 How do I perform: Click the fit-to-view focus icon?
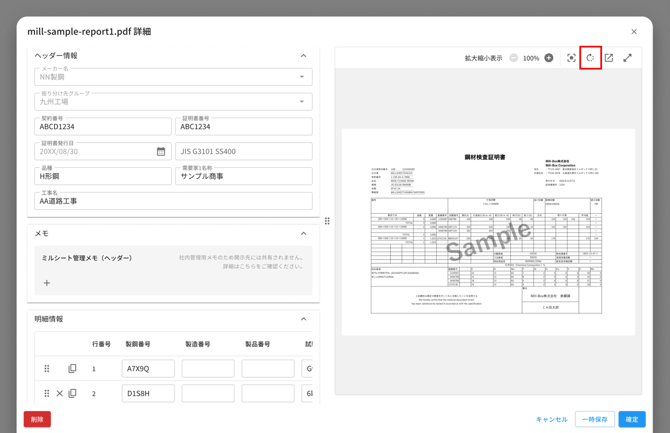tap(571, 58)
